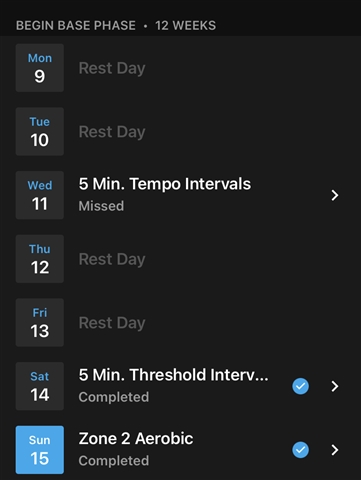This screenshot has height=480, width=361.
Task: Select the Fri 13 date tile
Action: [x=40, y=322]
